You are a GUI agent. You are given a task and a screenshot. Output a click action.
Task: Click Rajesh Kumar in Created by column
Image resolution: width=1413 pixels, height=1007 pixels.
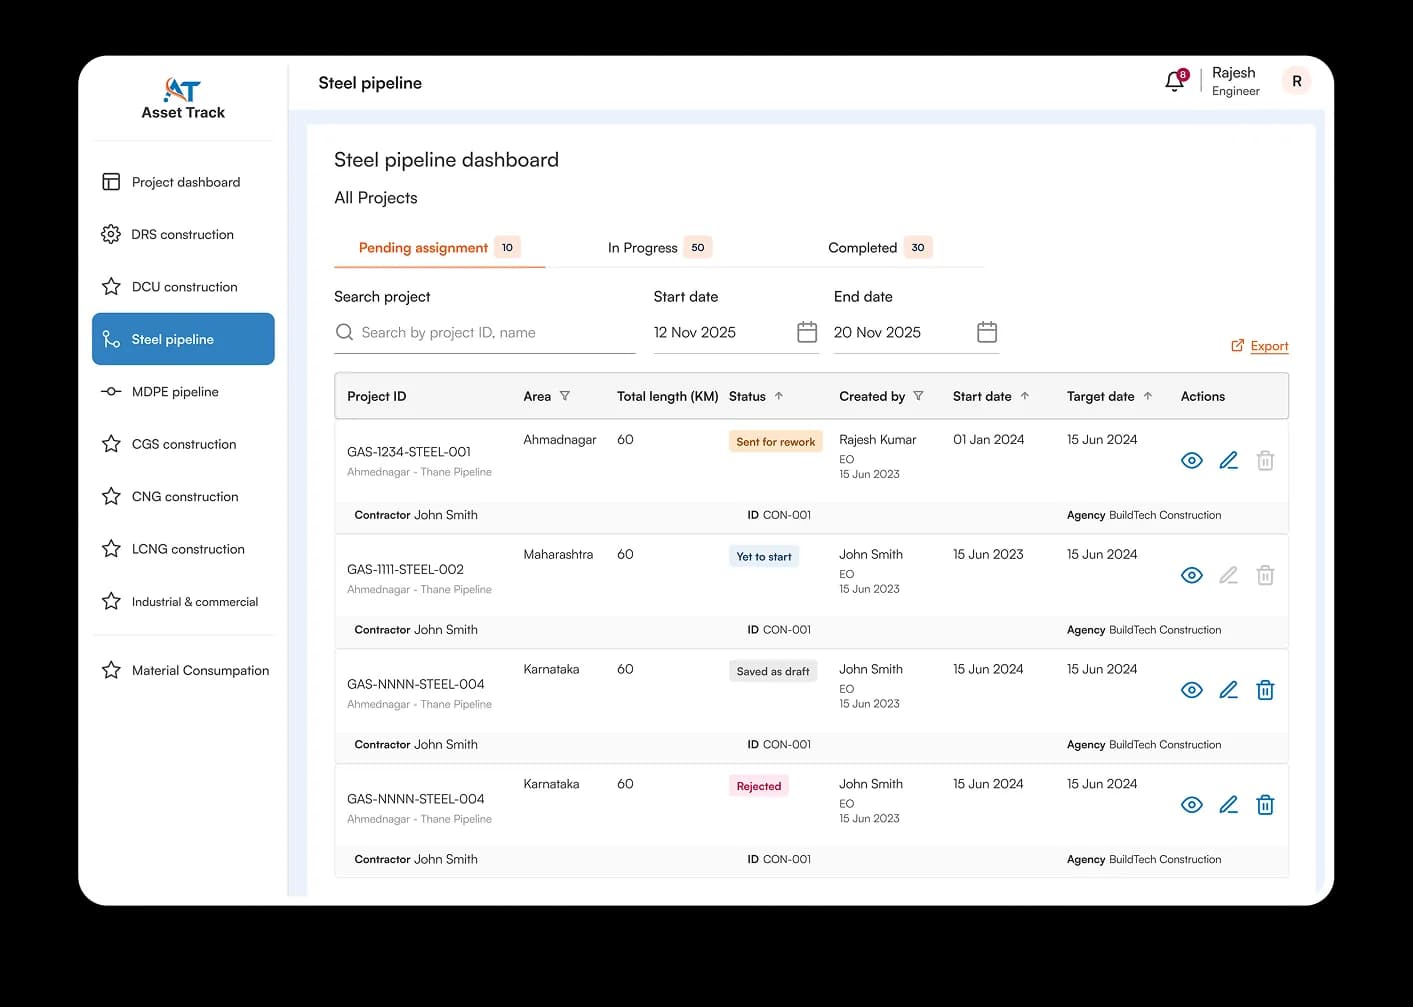[878, 440]
